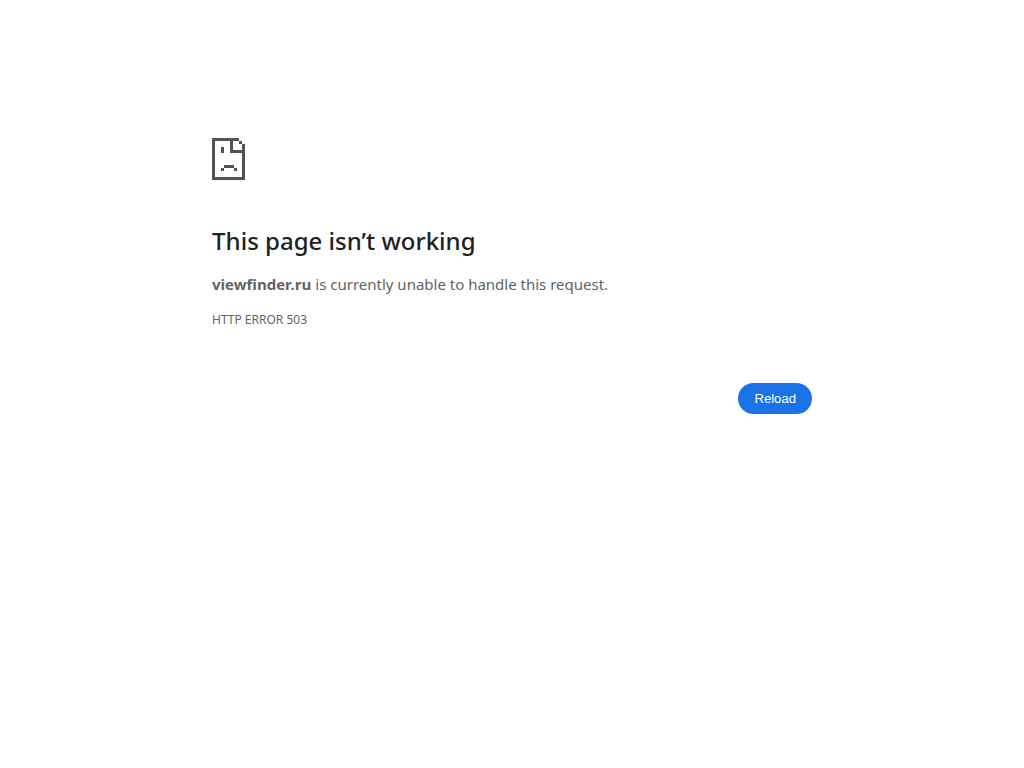Click the number 503 in the error code
The image size is (1024, 768).
click(296, 319)
